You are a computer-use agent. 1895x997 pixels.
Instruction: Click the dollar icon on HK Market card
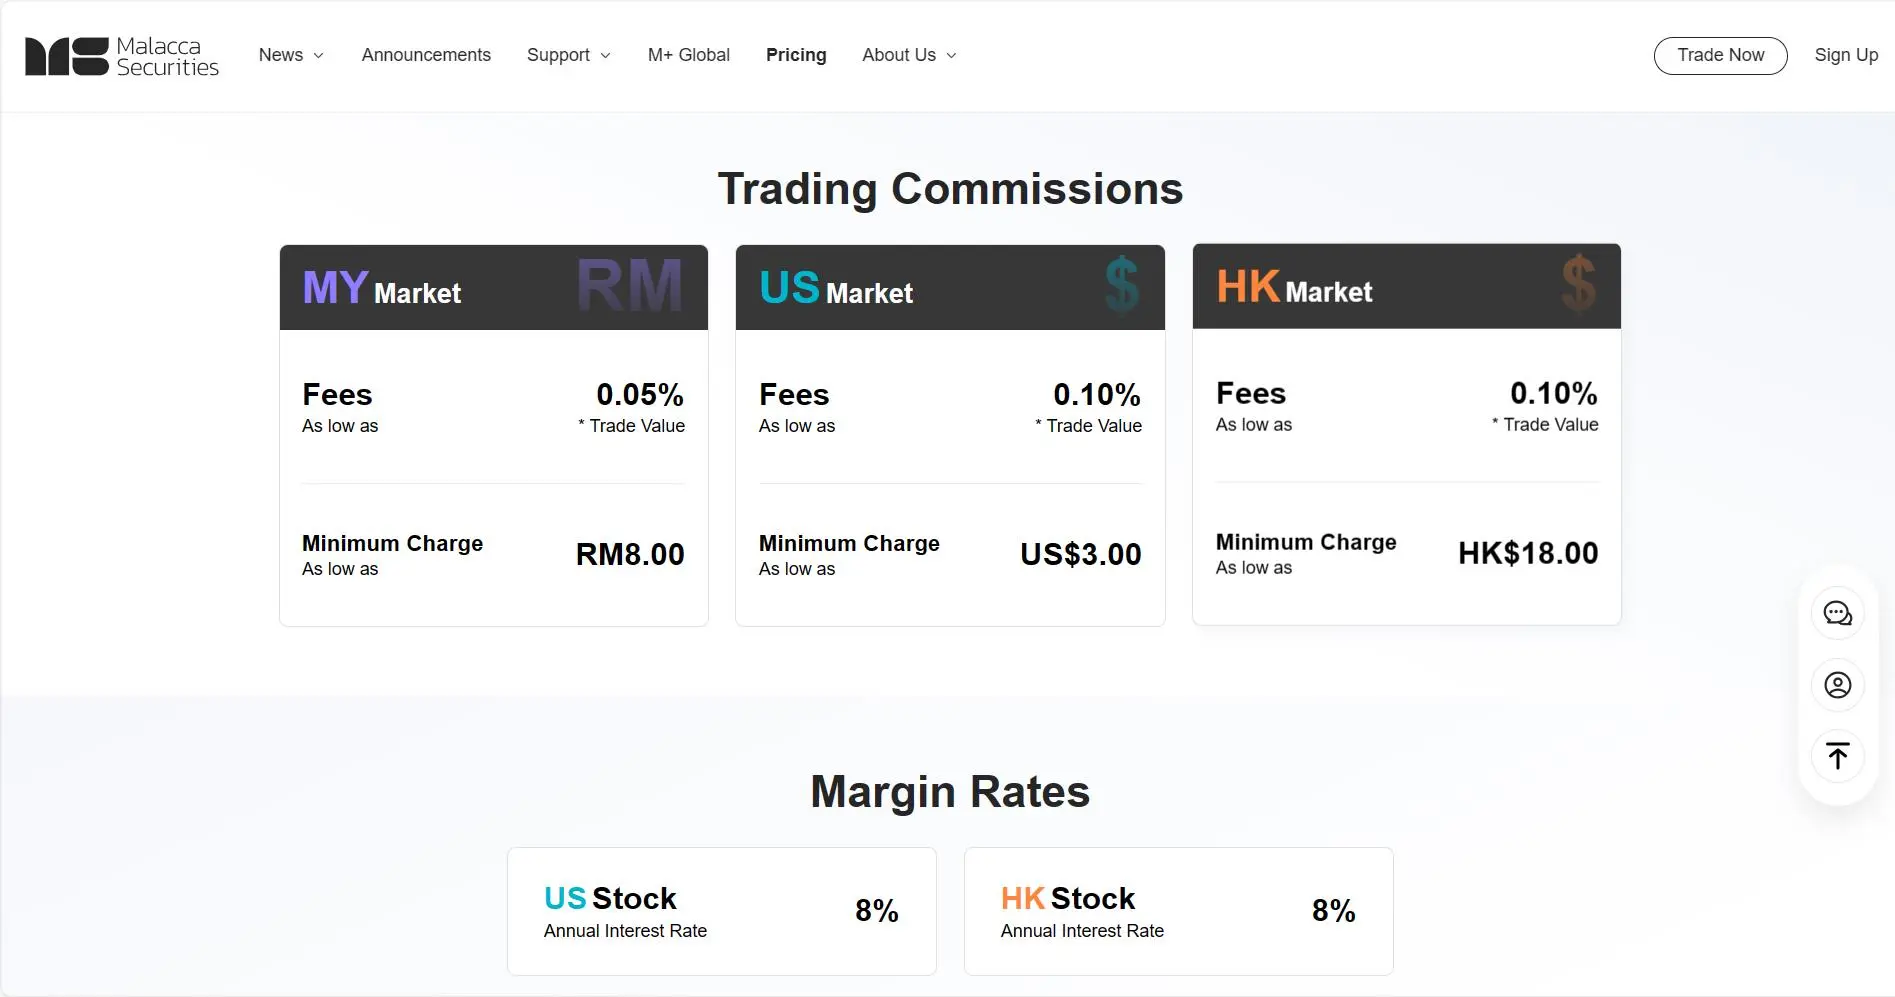click(x=1579, y=284)
